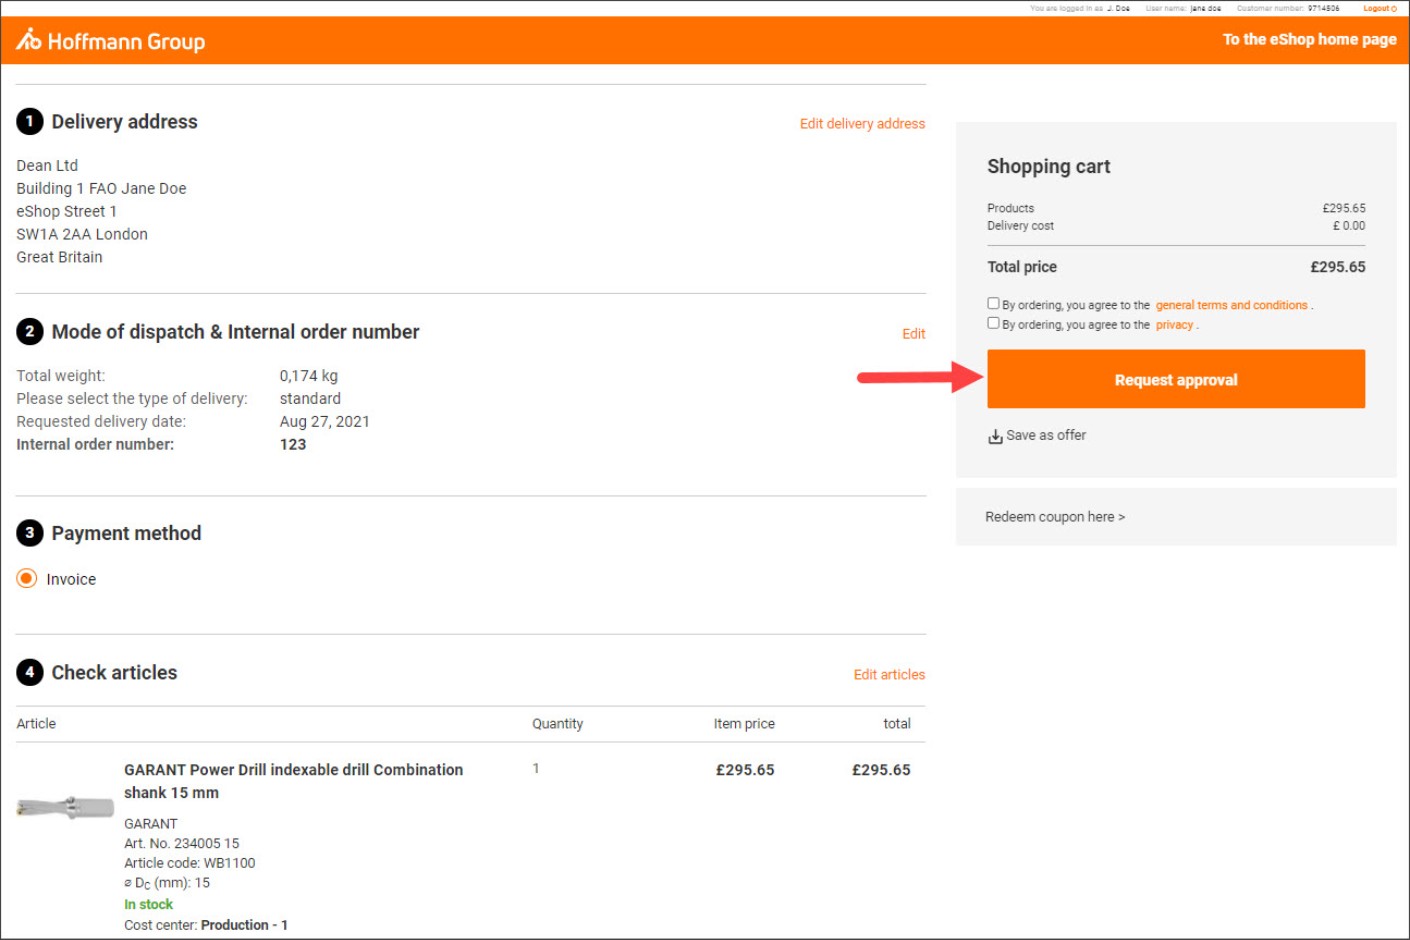Click the Logout link at top right
Viewport: 1410px width, 940px height.
pyautogui.click(x=1379, y=8)
